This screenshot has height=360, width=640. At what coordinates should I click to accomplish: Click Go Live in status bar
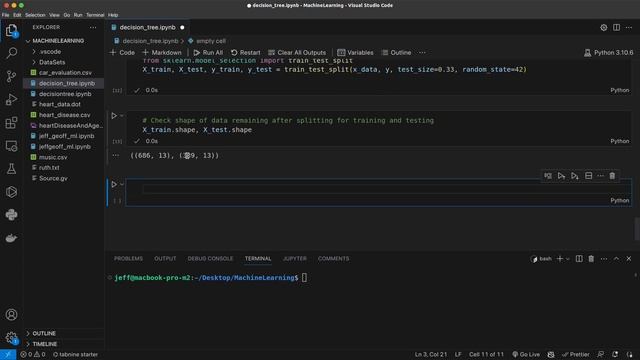(526, 354)
